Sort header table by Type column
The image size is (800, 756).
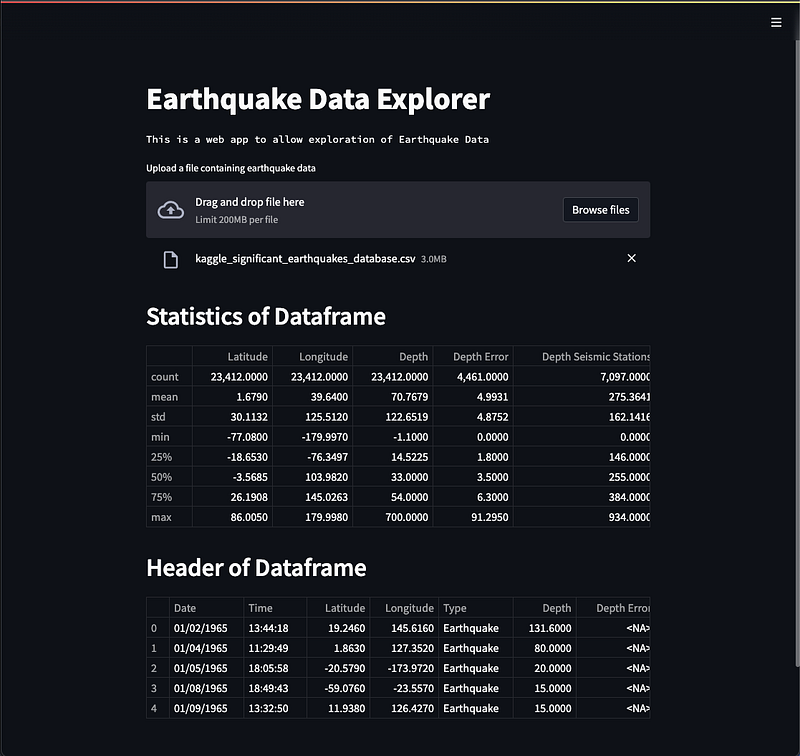pos(476,608)
